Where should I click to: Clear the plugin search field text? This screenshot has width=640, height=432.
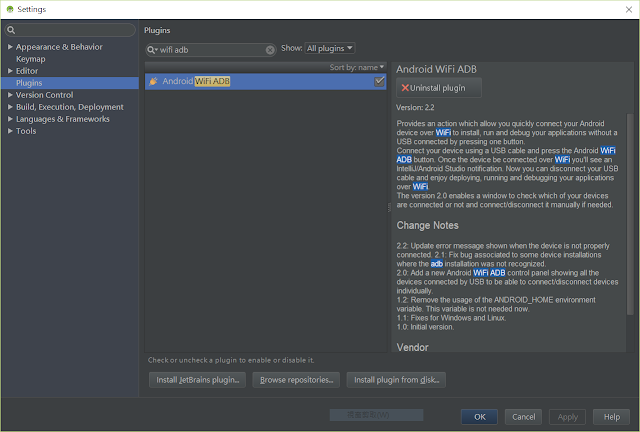270,50
